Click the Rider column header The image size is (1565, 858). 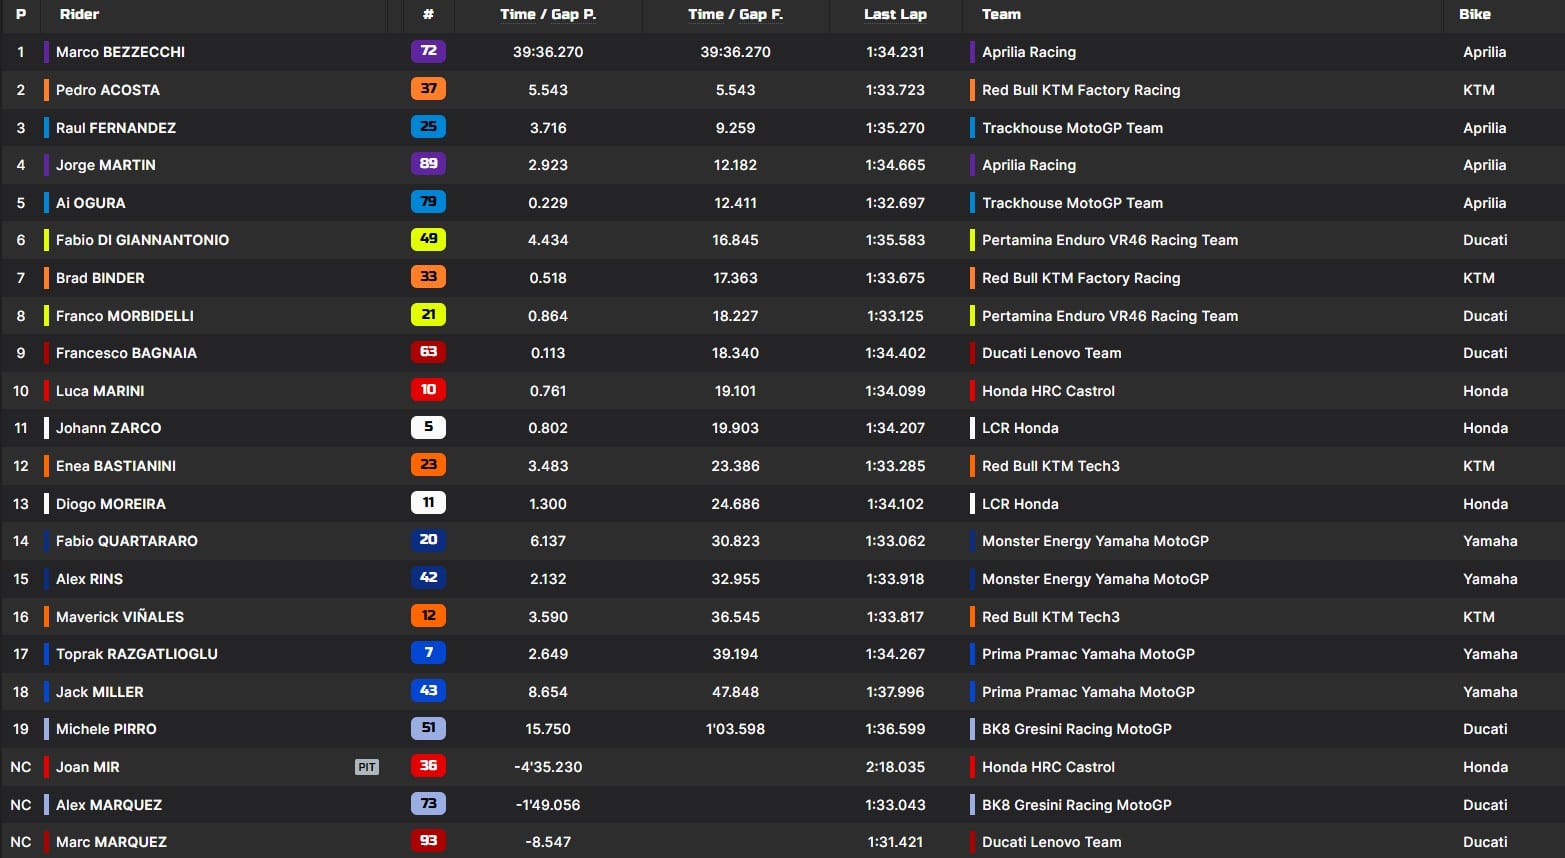79,14
